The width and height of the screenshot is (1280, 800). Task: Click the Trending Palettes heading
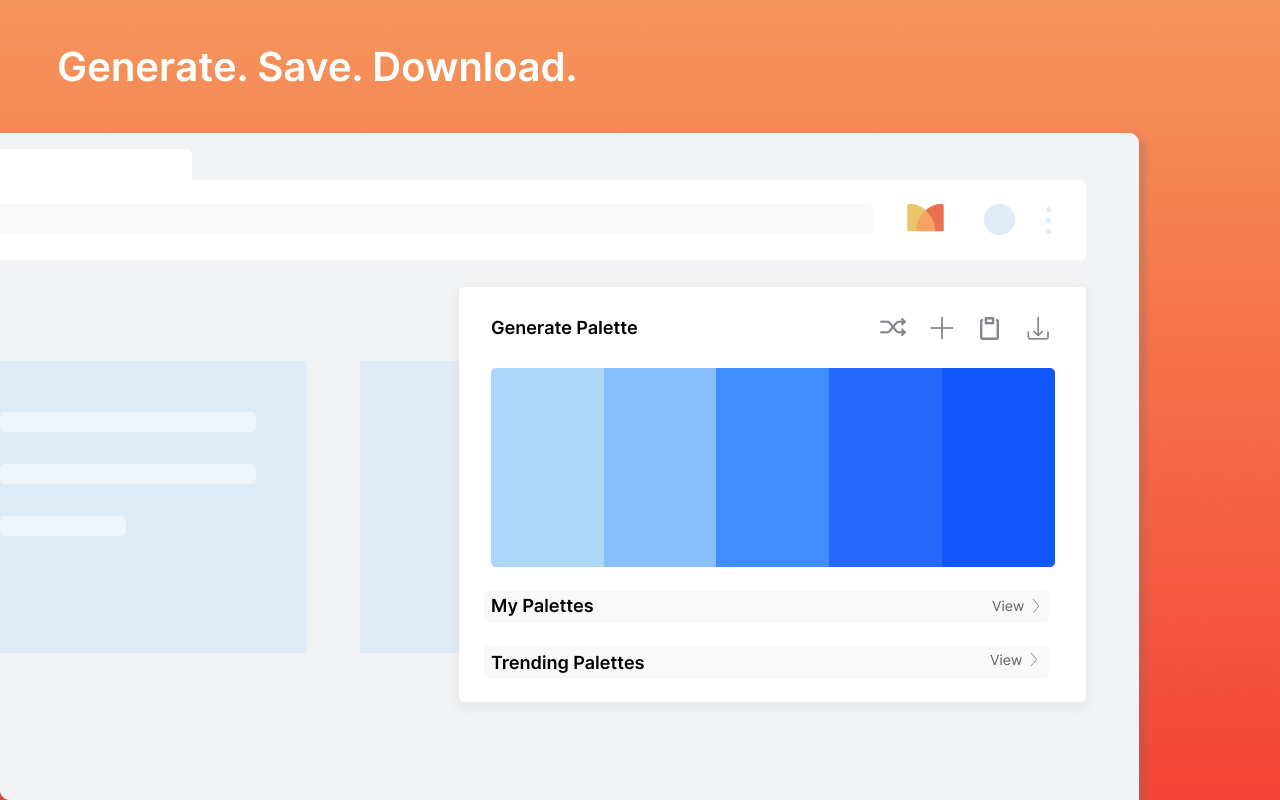[x=568, y=663]
